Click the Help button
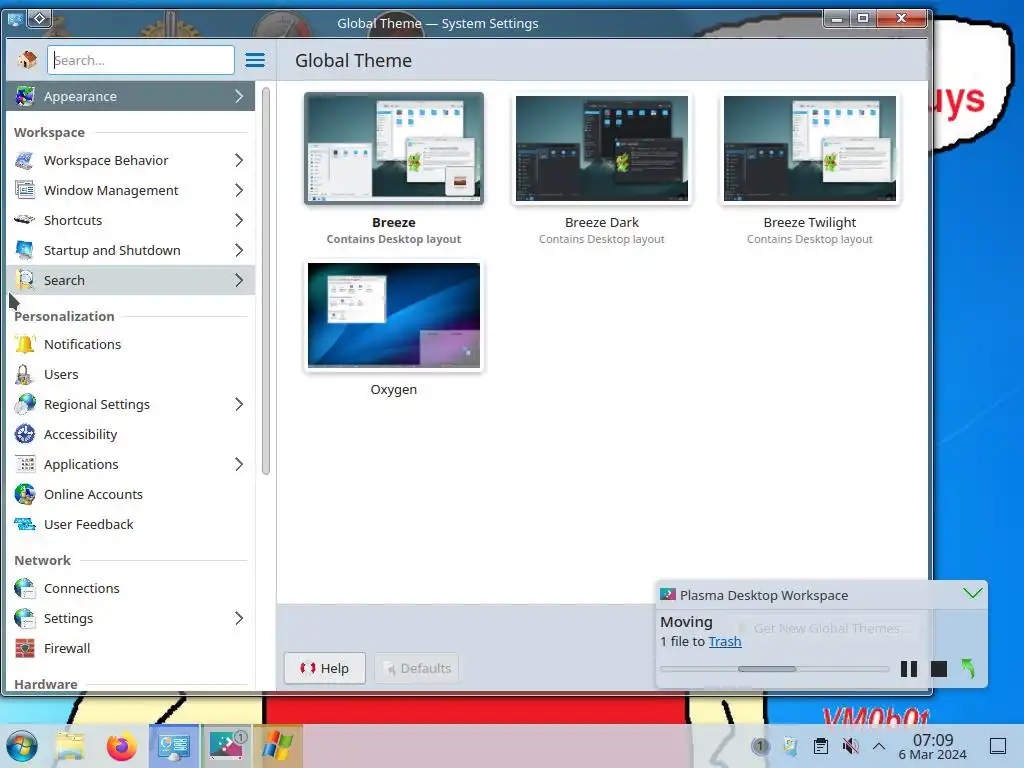The height and width of the screenshot is (768, 1024). 325,668
